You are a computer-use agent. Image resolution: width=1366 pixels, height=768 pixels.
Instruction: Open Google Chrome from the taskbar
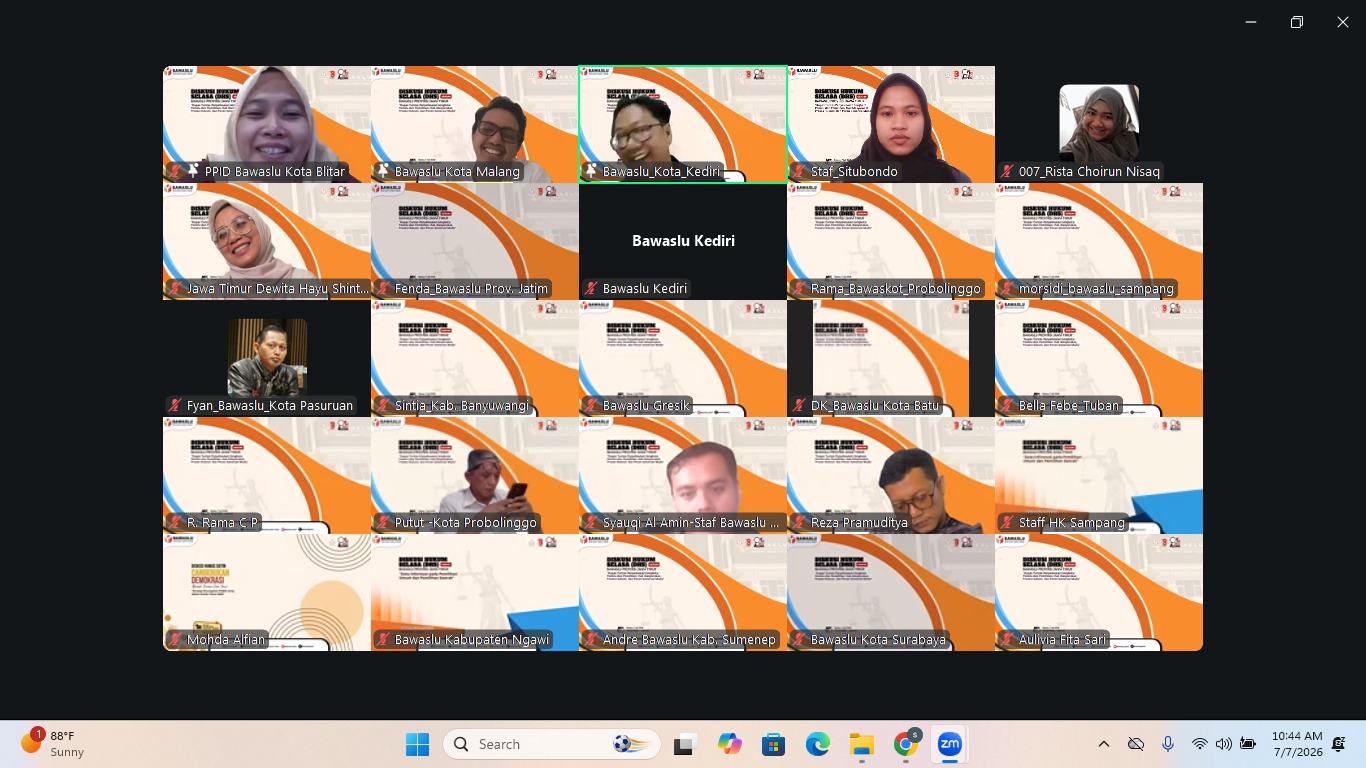click(906, 744)
